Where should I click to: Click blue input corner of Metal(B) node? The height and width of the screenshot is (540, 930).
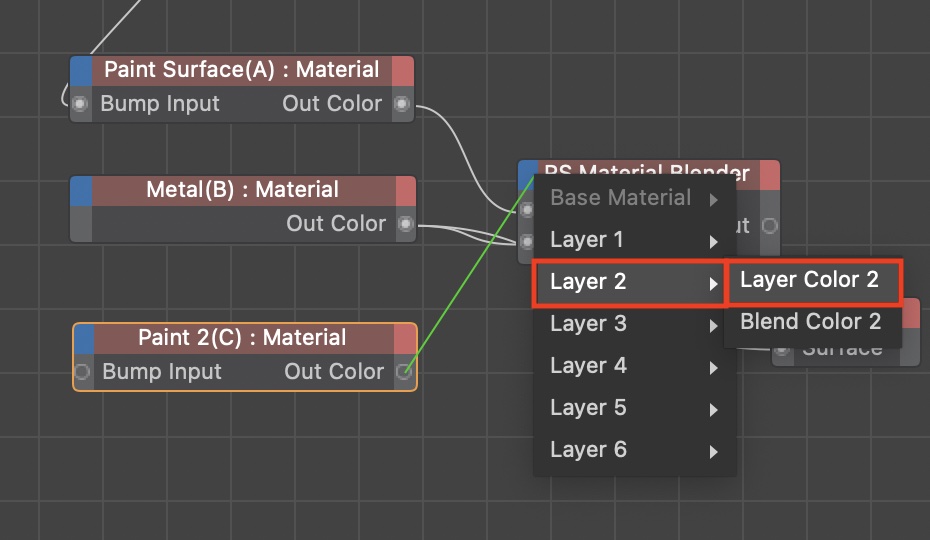pos(81,190)
